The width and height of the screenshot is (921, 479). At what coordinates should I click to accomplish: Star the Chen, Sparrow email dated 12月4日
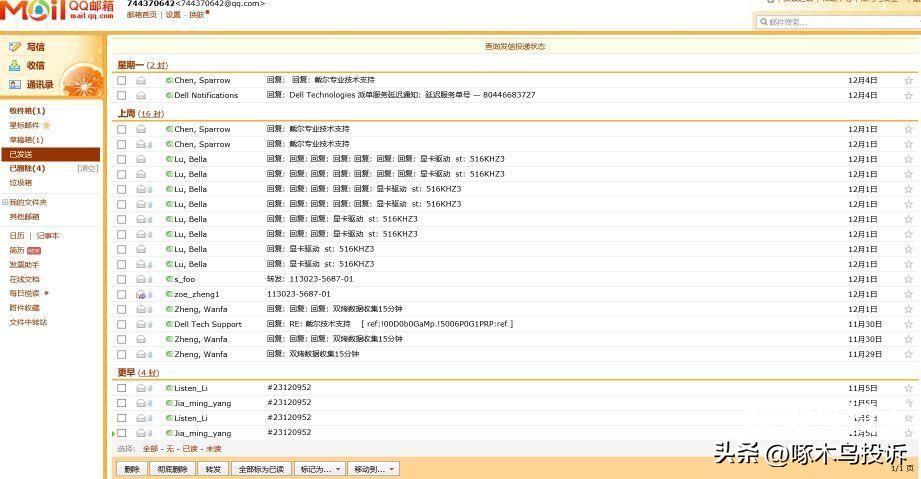click(908, 81)
